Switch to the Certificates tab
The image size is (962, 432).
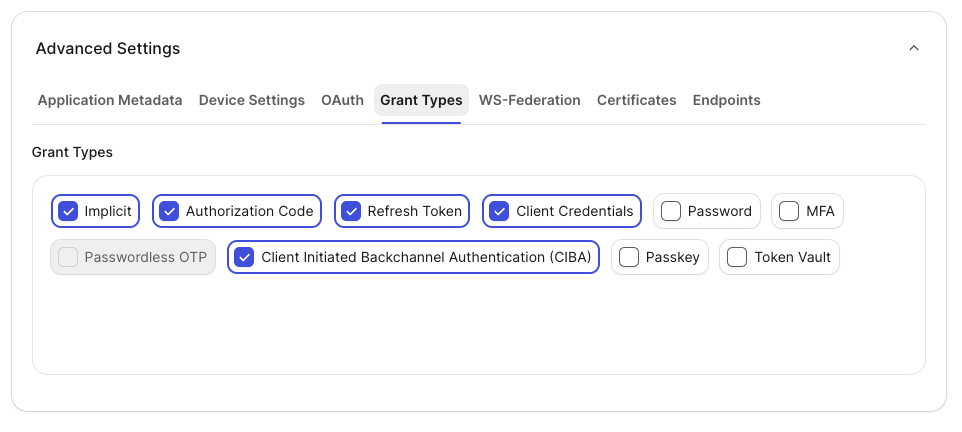point(636,100)
